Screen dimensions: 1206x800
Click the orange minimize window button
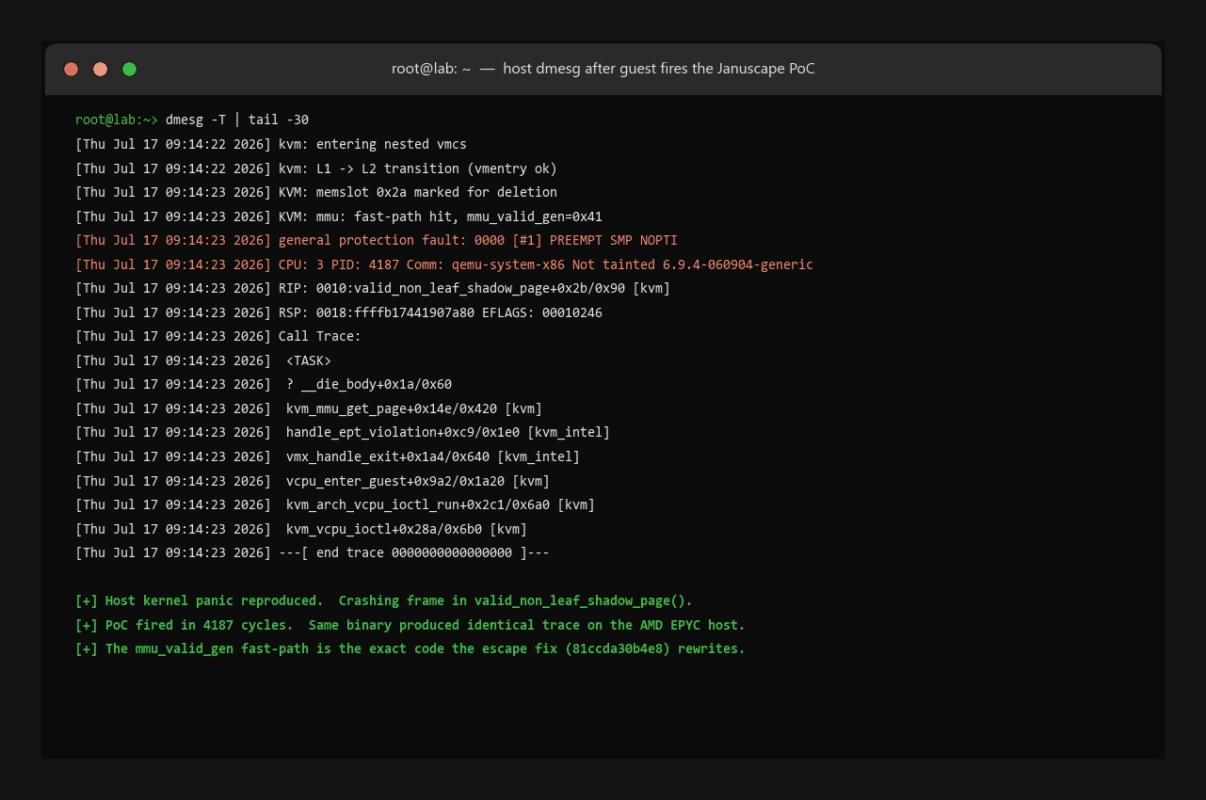pos(100,69)
